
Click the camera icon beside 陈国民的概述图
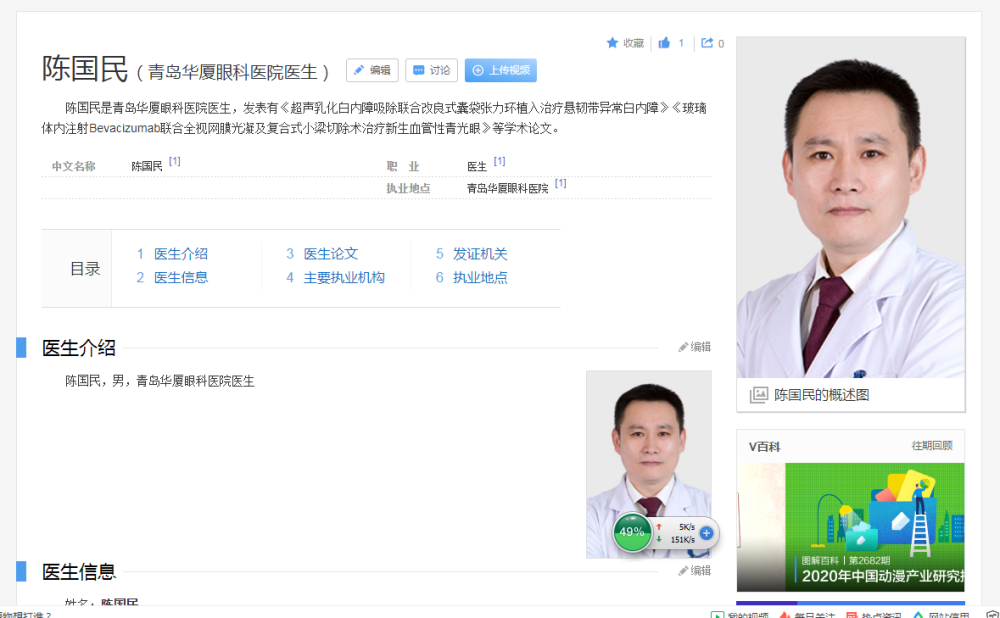tap(757, 395)
